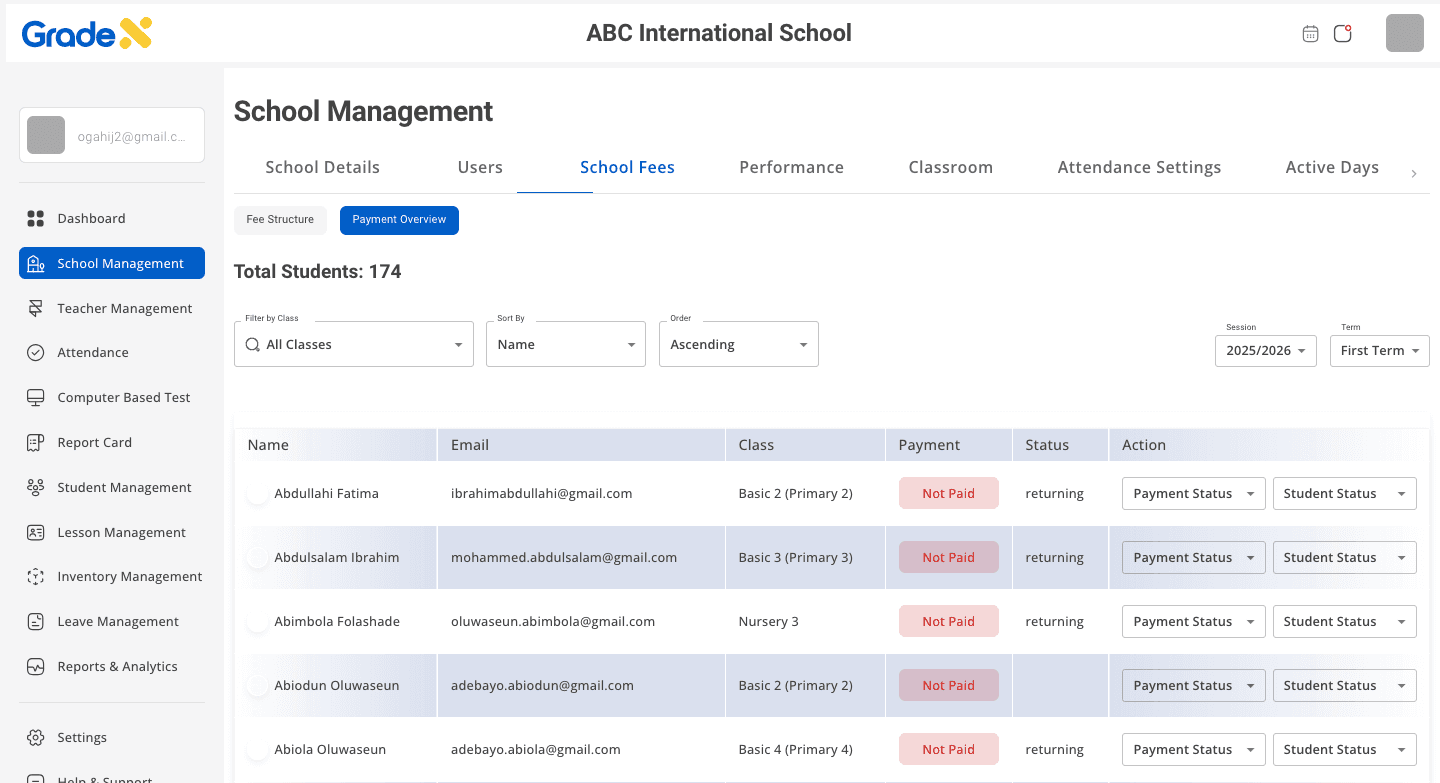Switch to the Performance tab
The width and height of the screenshot is (1440, 783).
click(791, 167)
